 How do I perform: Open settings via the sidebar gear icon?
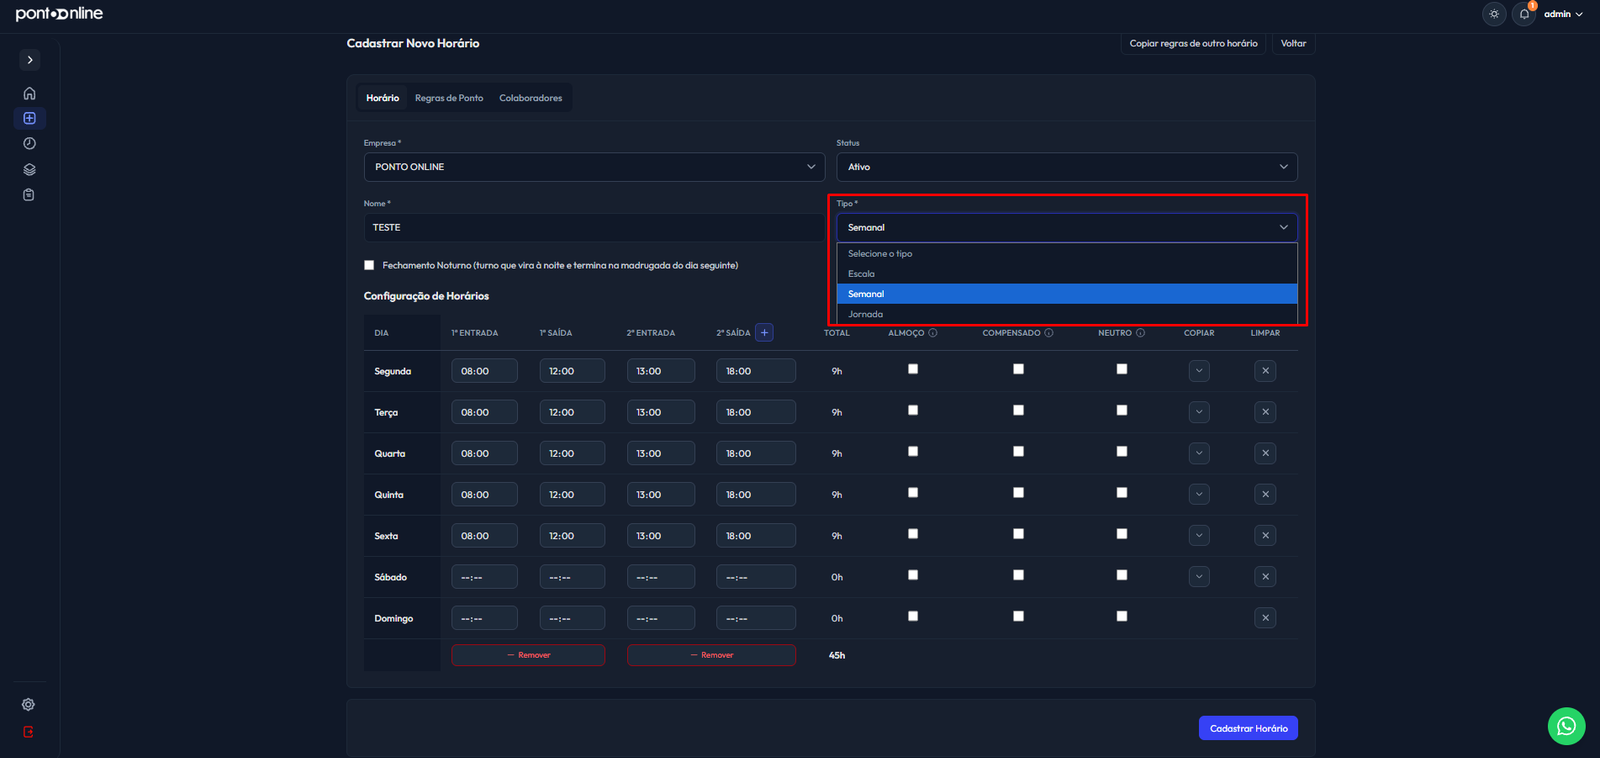[x=28, y=705]
